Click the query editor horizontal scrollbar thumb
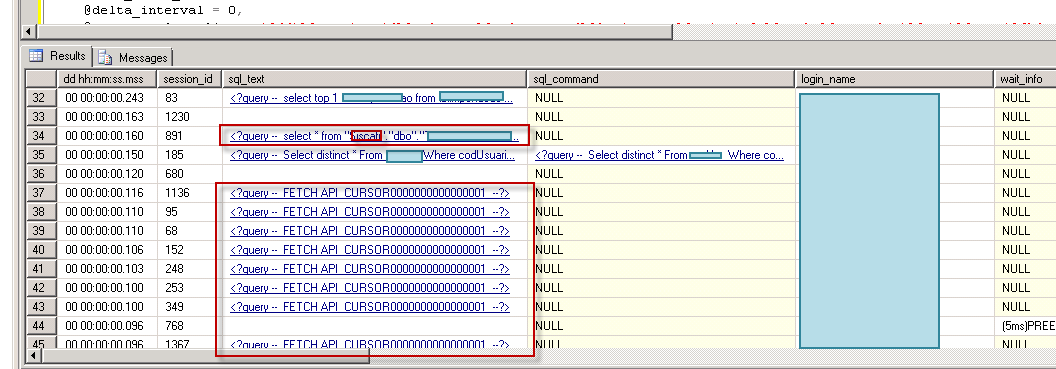Image resolution: width=1056 pixels, height=369 pixels. coord(355,32)
